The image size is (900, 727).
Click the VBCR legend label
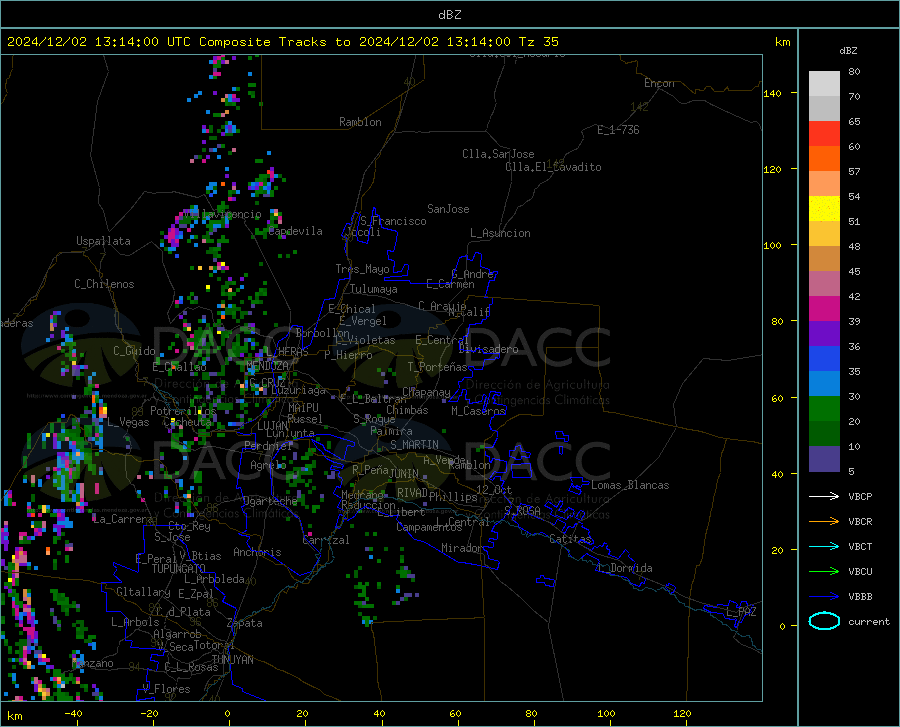click(860, 522)
